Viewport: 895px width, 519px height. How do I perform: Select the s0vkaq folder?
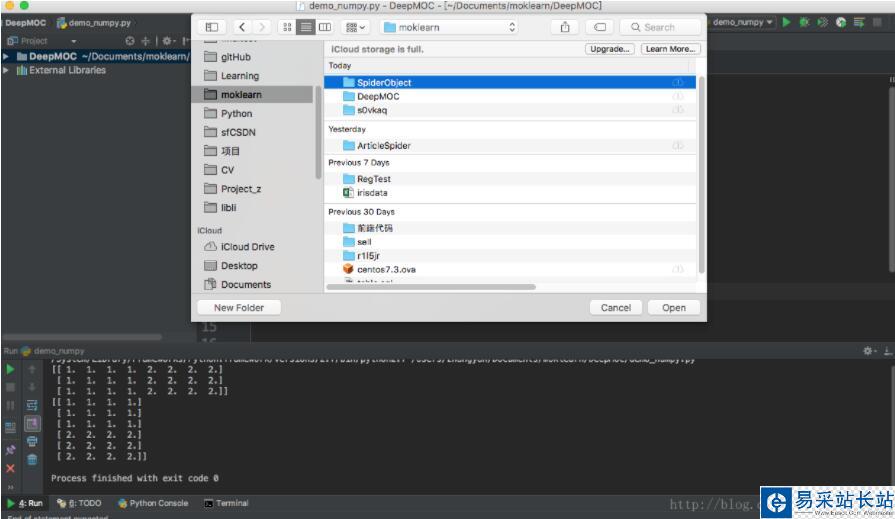(x=510, y=110)
